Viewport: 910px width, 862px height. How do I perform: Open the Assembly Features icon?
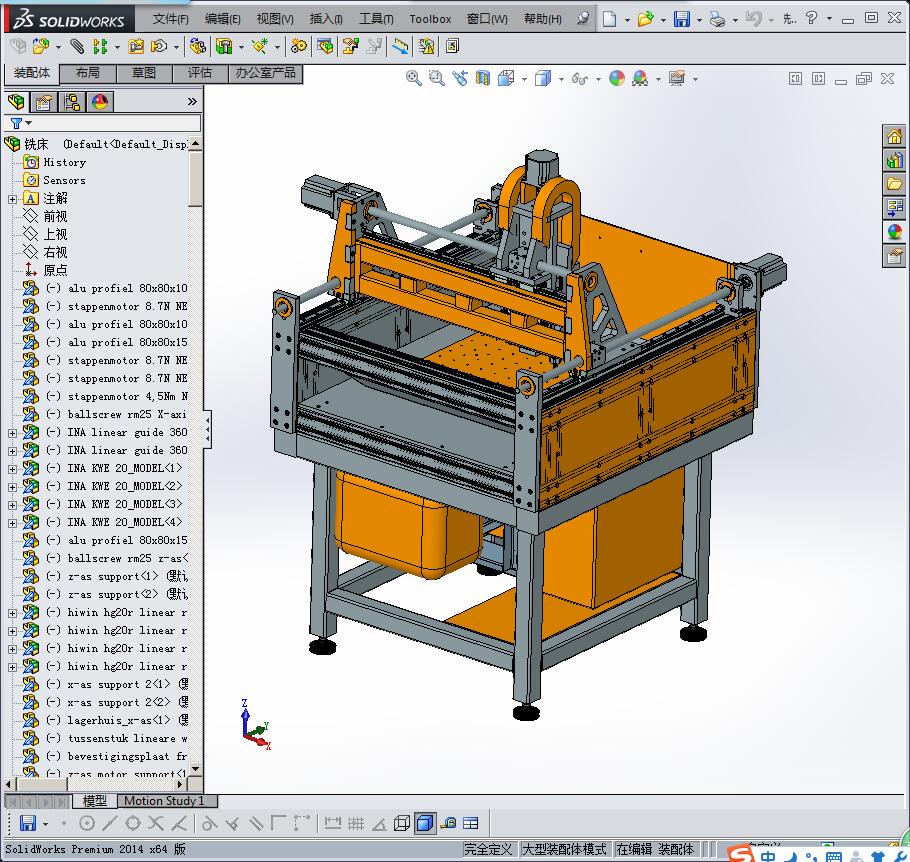[224, 46]
